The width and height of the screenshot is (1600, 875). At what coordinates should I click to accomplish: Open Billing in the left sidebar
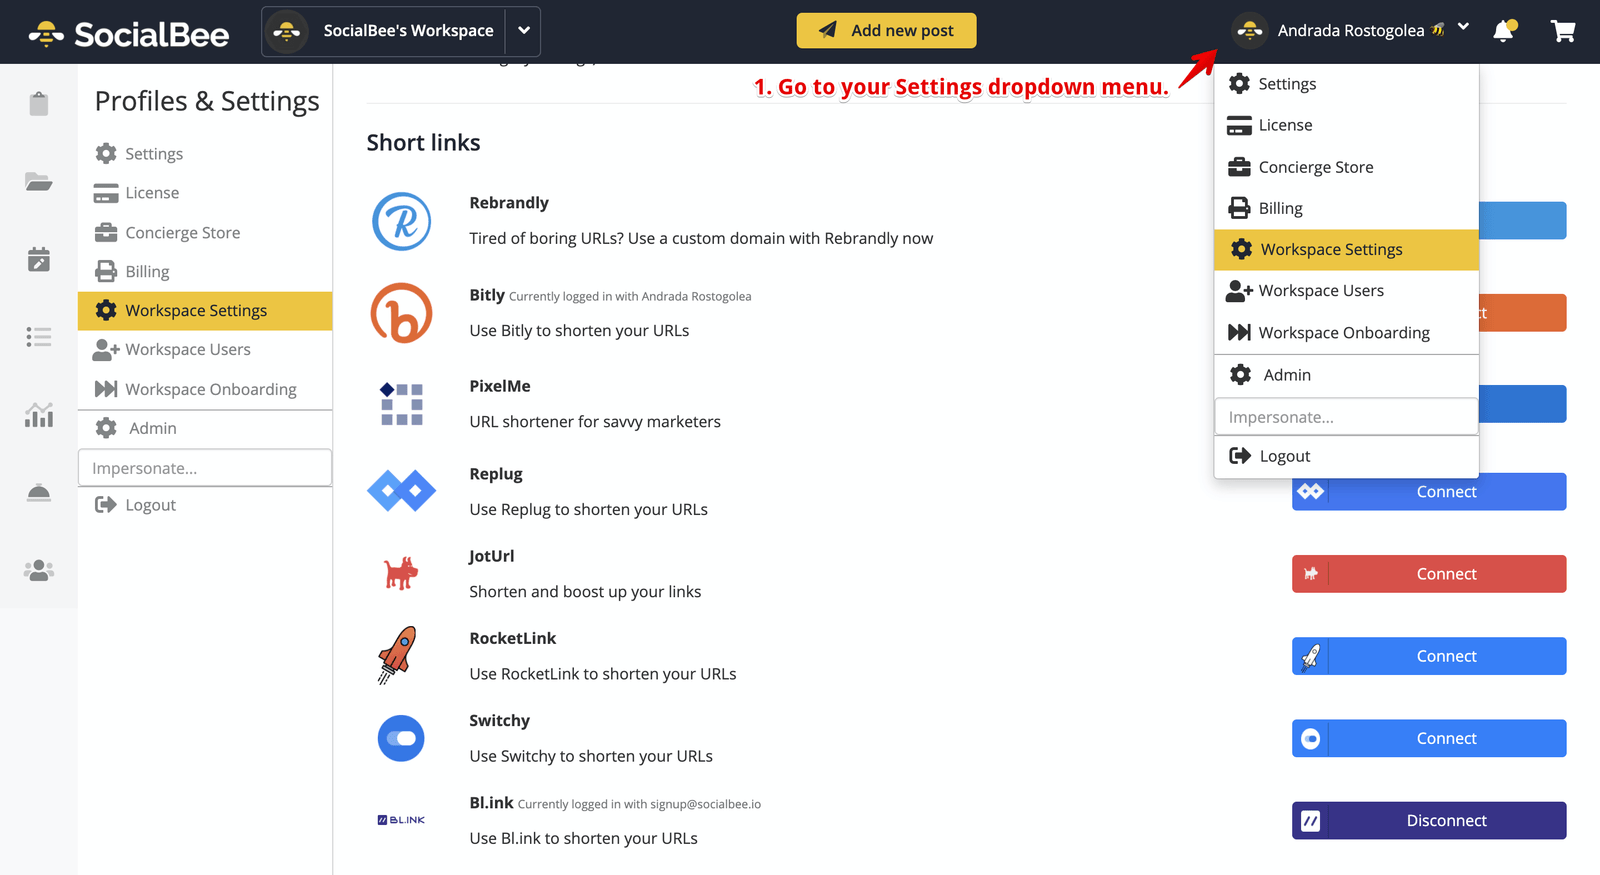205,271
